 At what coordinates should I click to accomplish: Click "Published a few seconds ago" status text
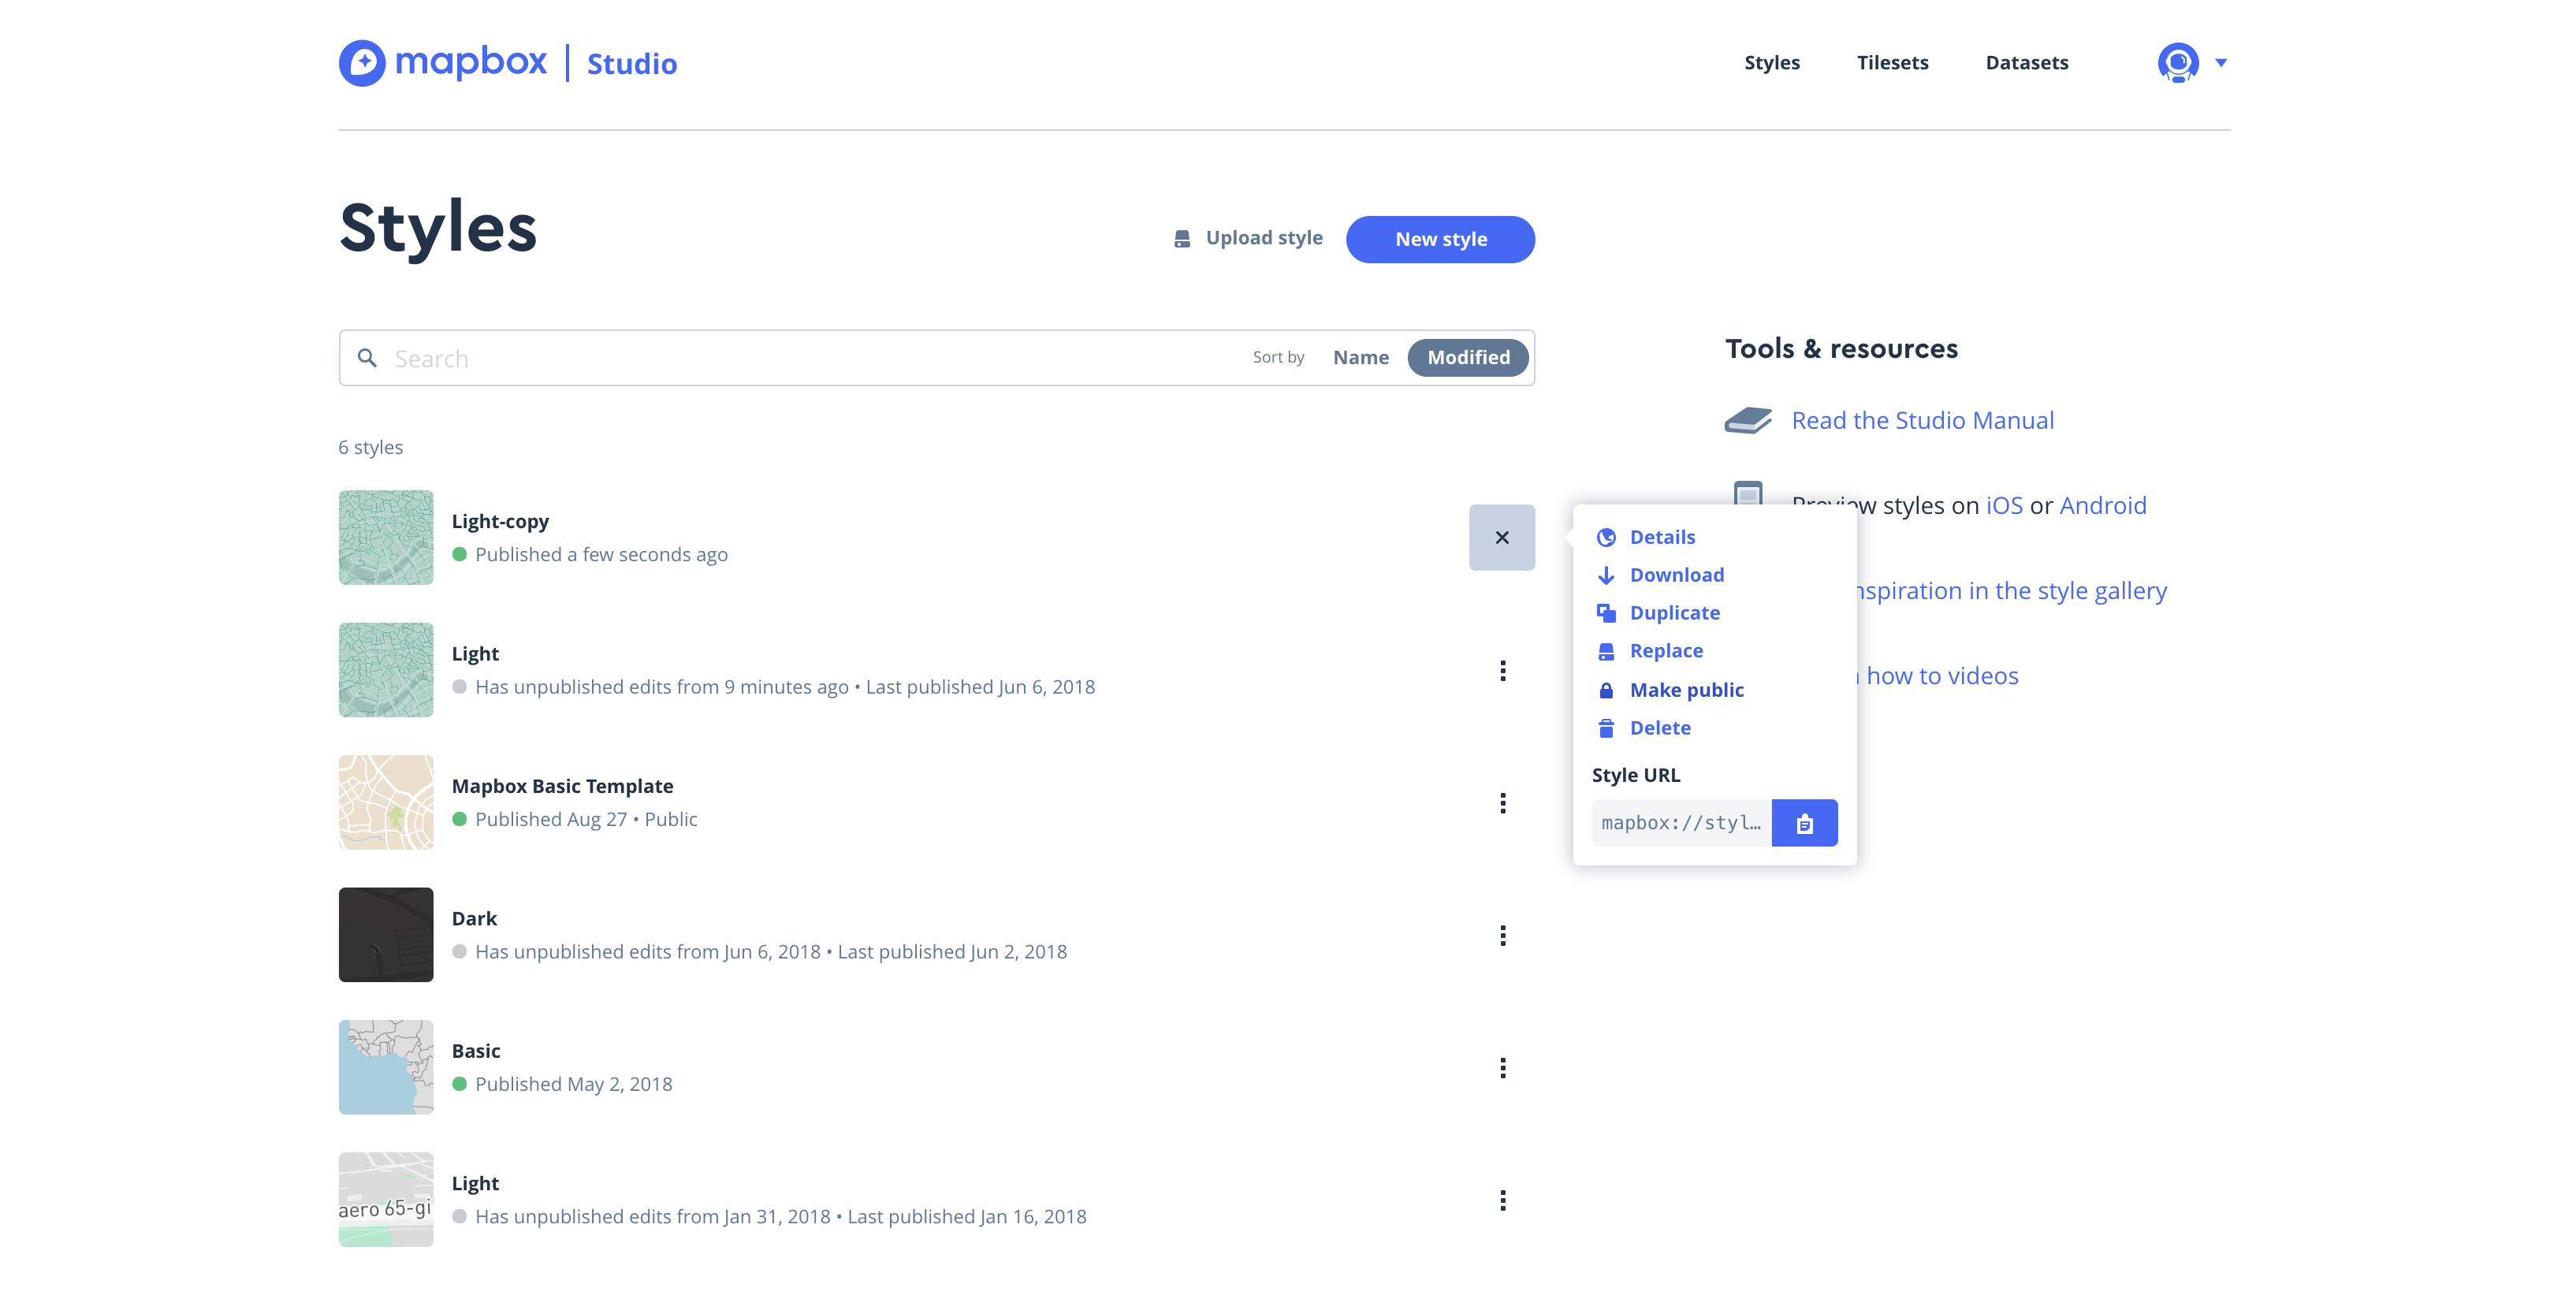[601, 554]
